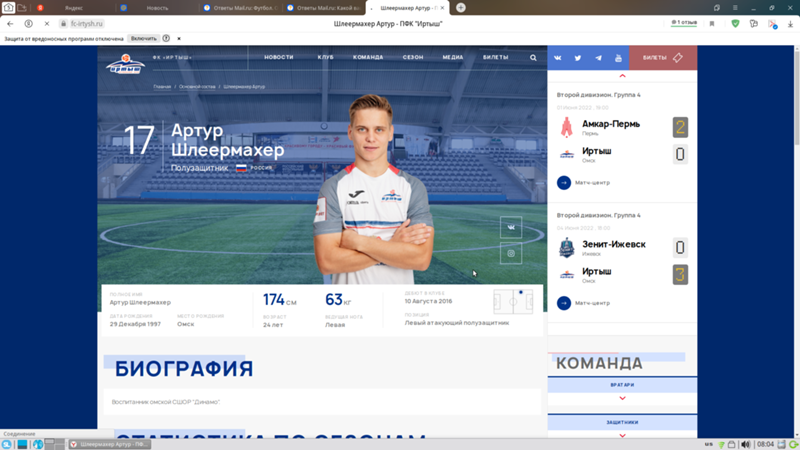The width and height of the screenshot is (800, 450).
Task: Open the БИЛЕТЫ menu item in navigation
Action: point(495,57)
